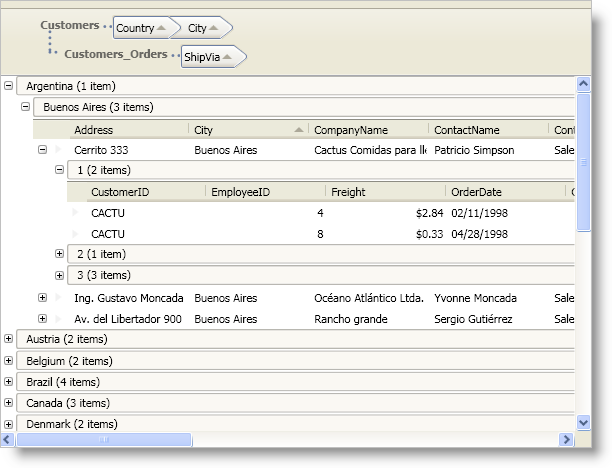Expand the Ing. Gustavo Moncada row

42,298
